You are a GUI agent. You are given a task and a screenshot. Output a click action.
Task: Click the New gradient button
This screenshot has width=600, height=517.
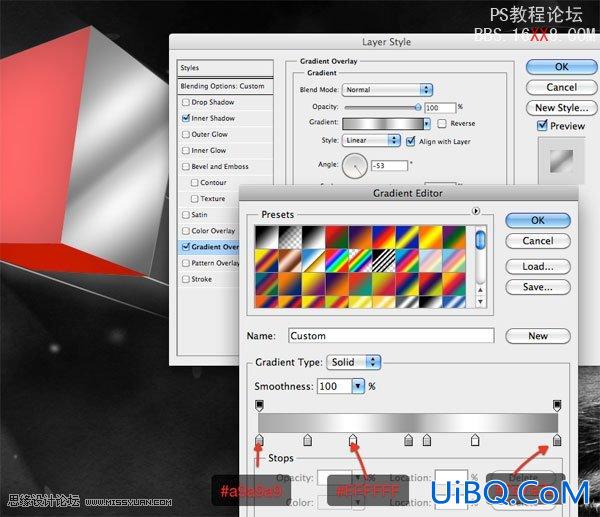coord(538,336)
